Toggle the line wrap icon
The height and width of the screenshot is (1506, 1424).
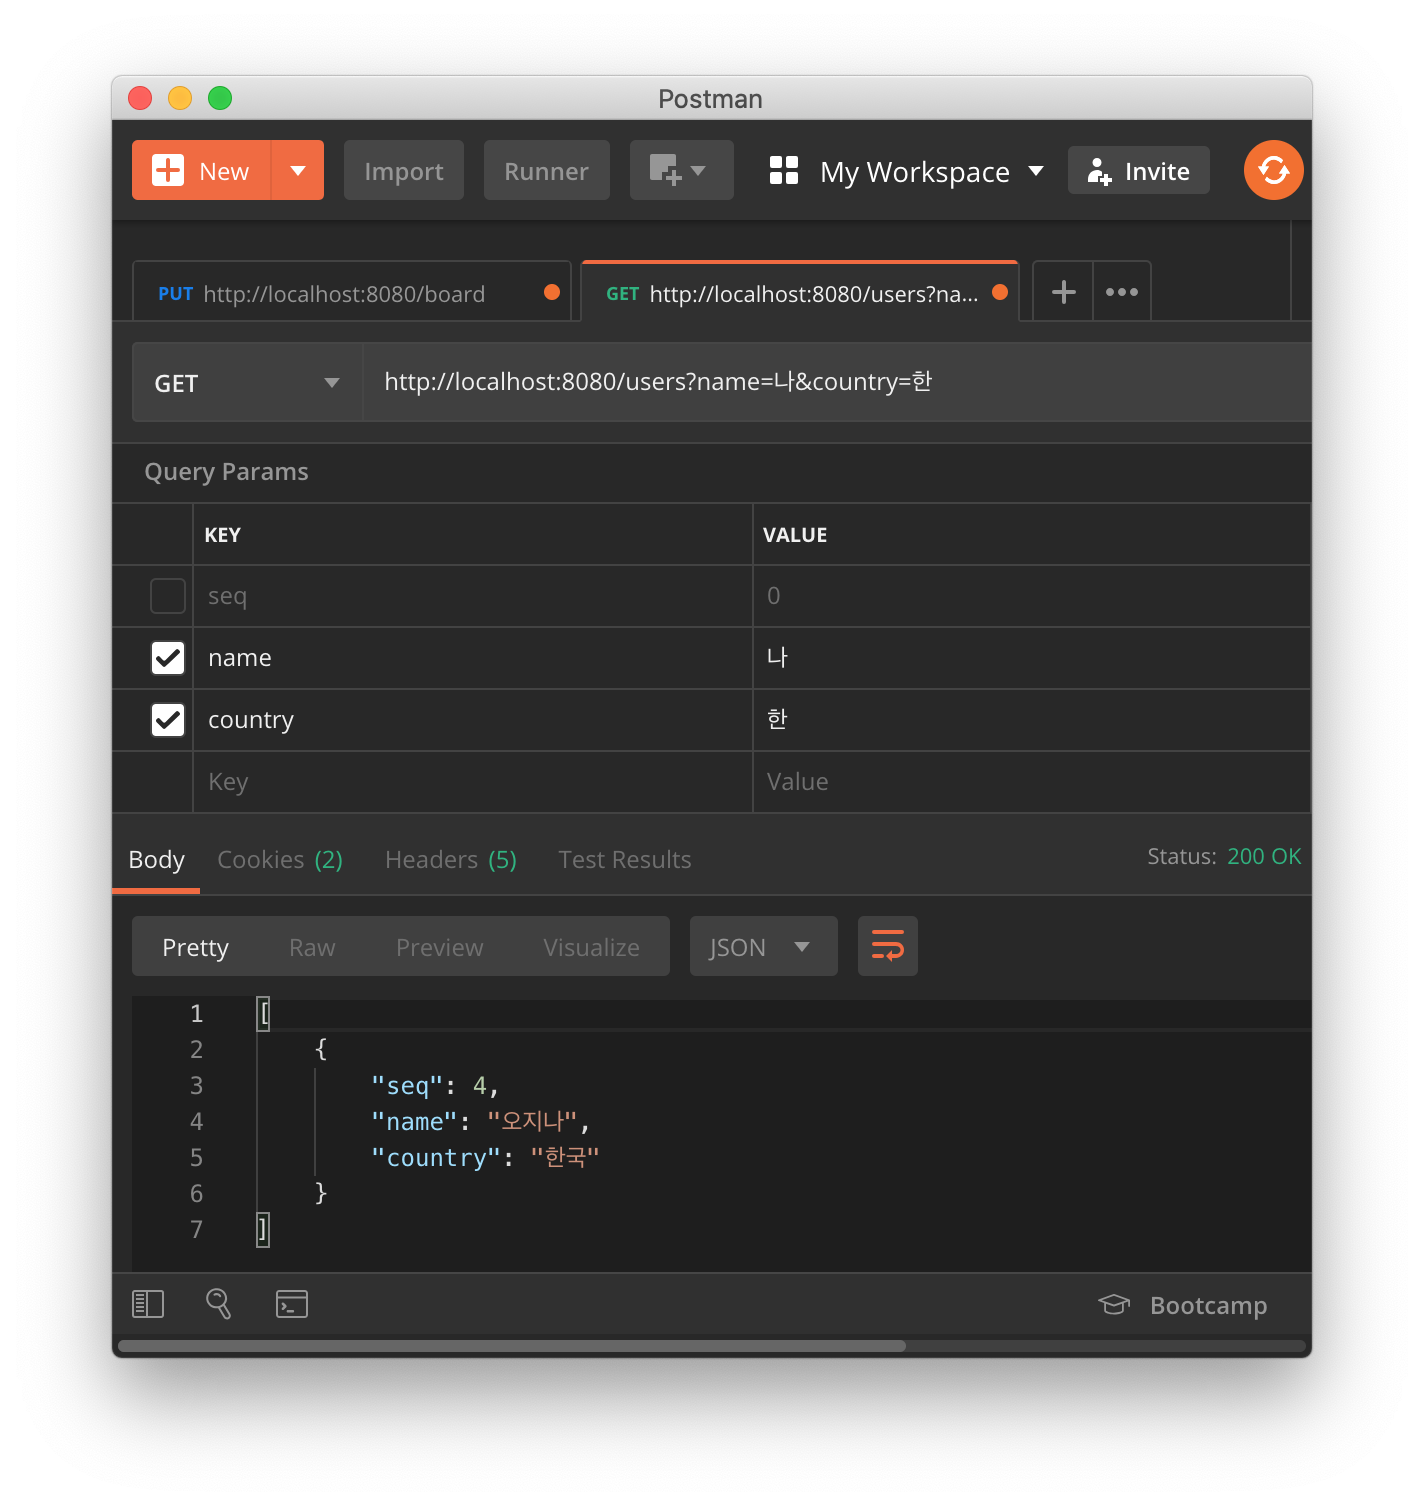pos(888,946)
